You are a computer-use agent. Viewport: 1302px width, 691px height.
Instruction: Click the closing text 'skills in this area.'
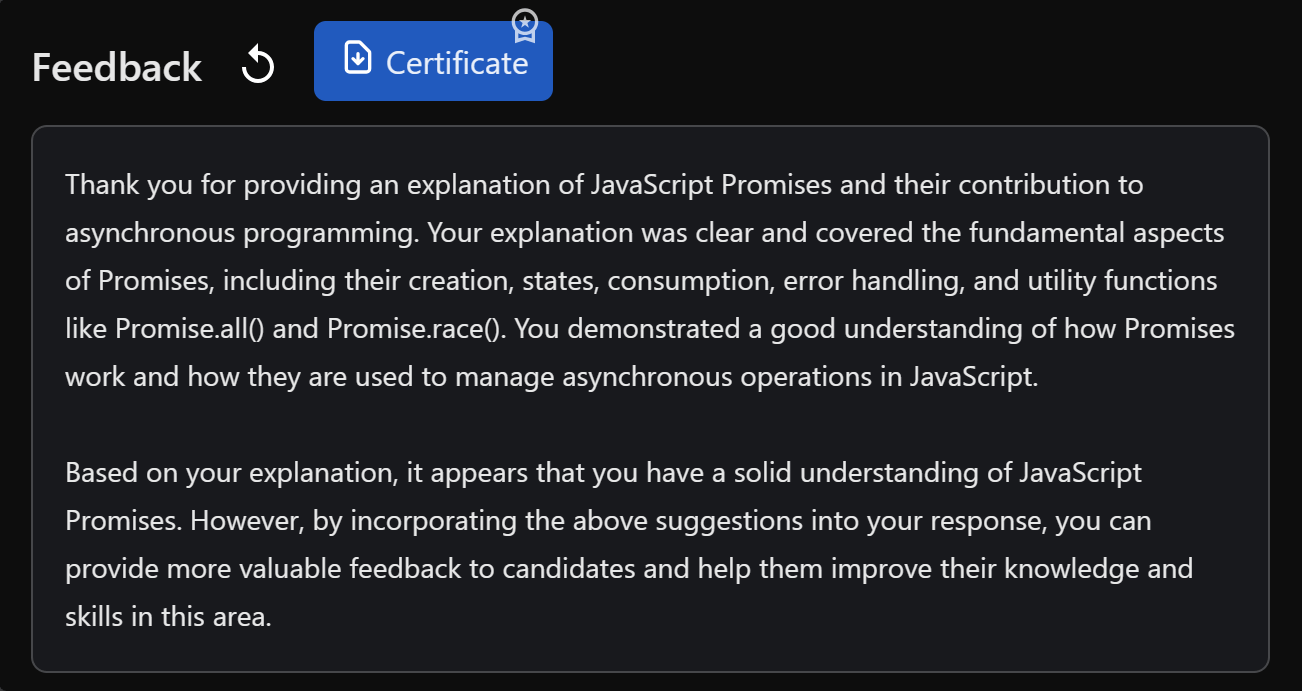pos(168,617)
